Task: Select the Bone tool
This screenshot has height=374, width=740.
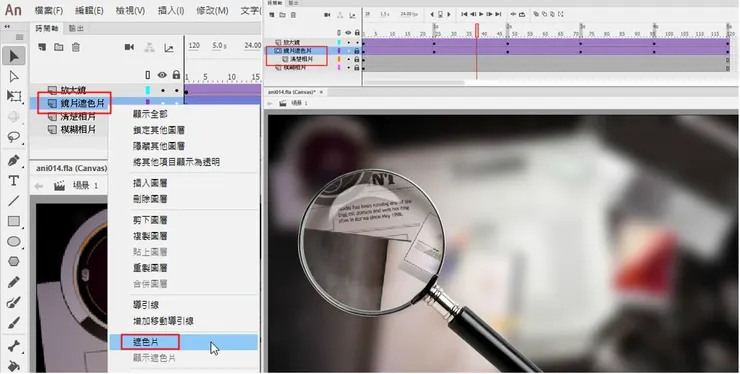Action: coord(14,346)
